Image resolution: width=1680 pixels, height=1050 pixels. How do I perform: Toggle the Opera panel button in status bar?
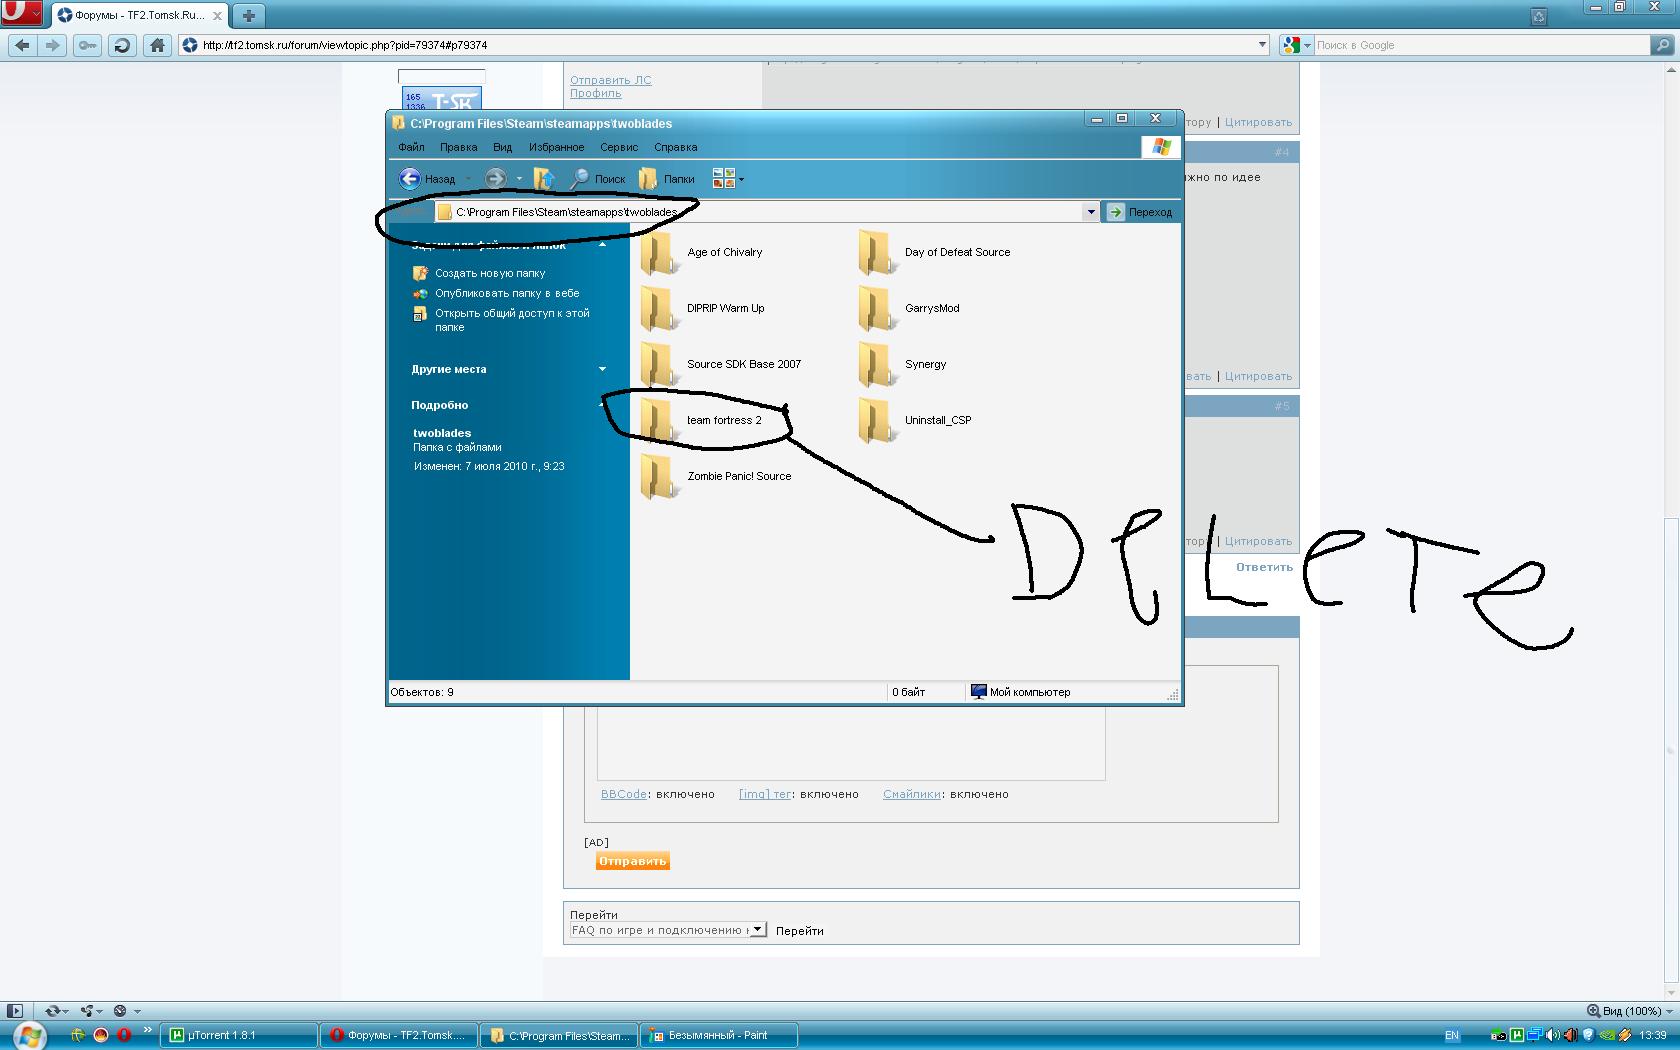14,1011
